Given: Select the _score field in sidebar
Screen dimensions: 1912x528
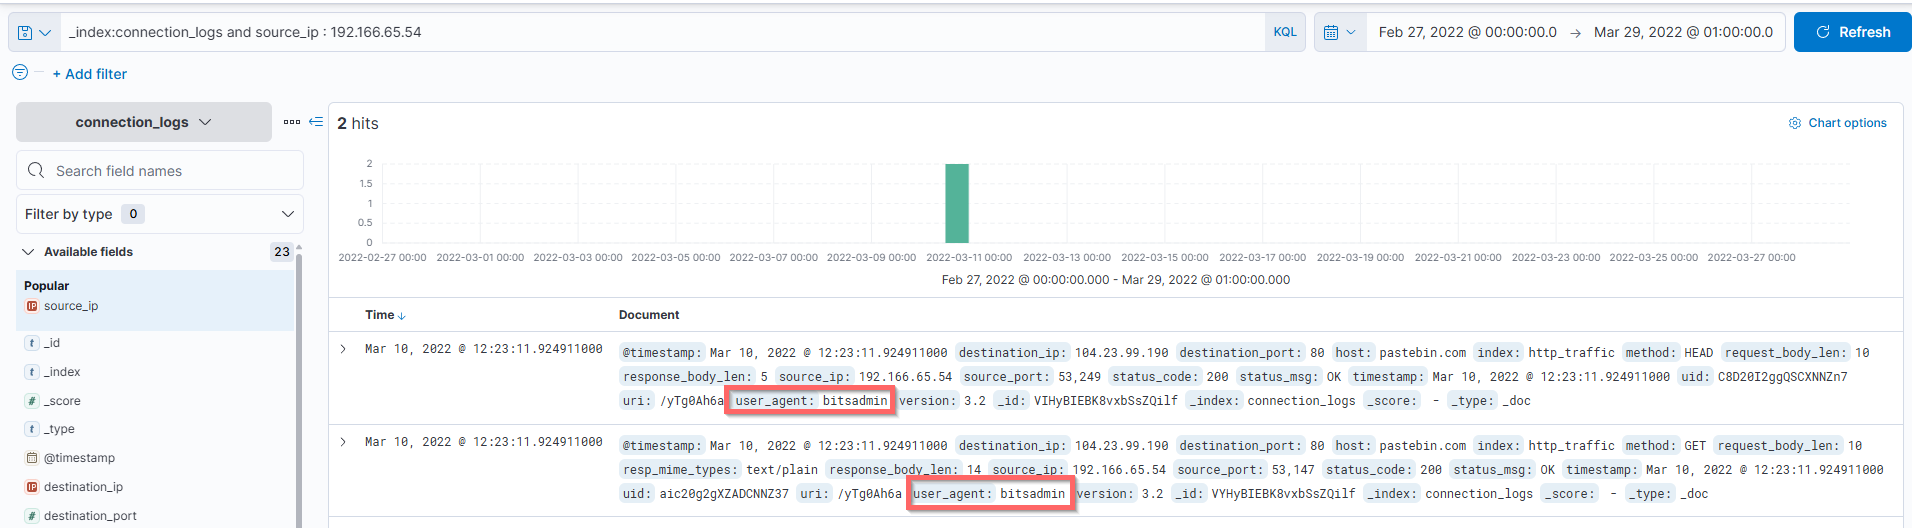Looking at the screenshot, I should (62, 401).
